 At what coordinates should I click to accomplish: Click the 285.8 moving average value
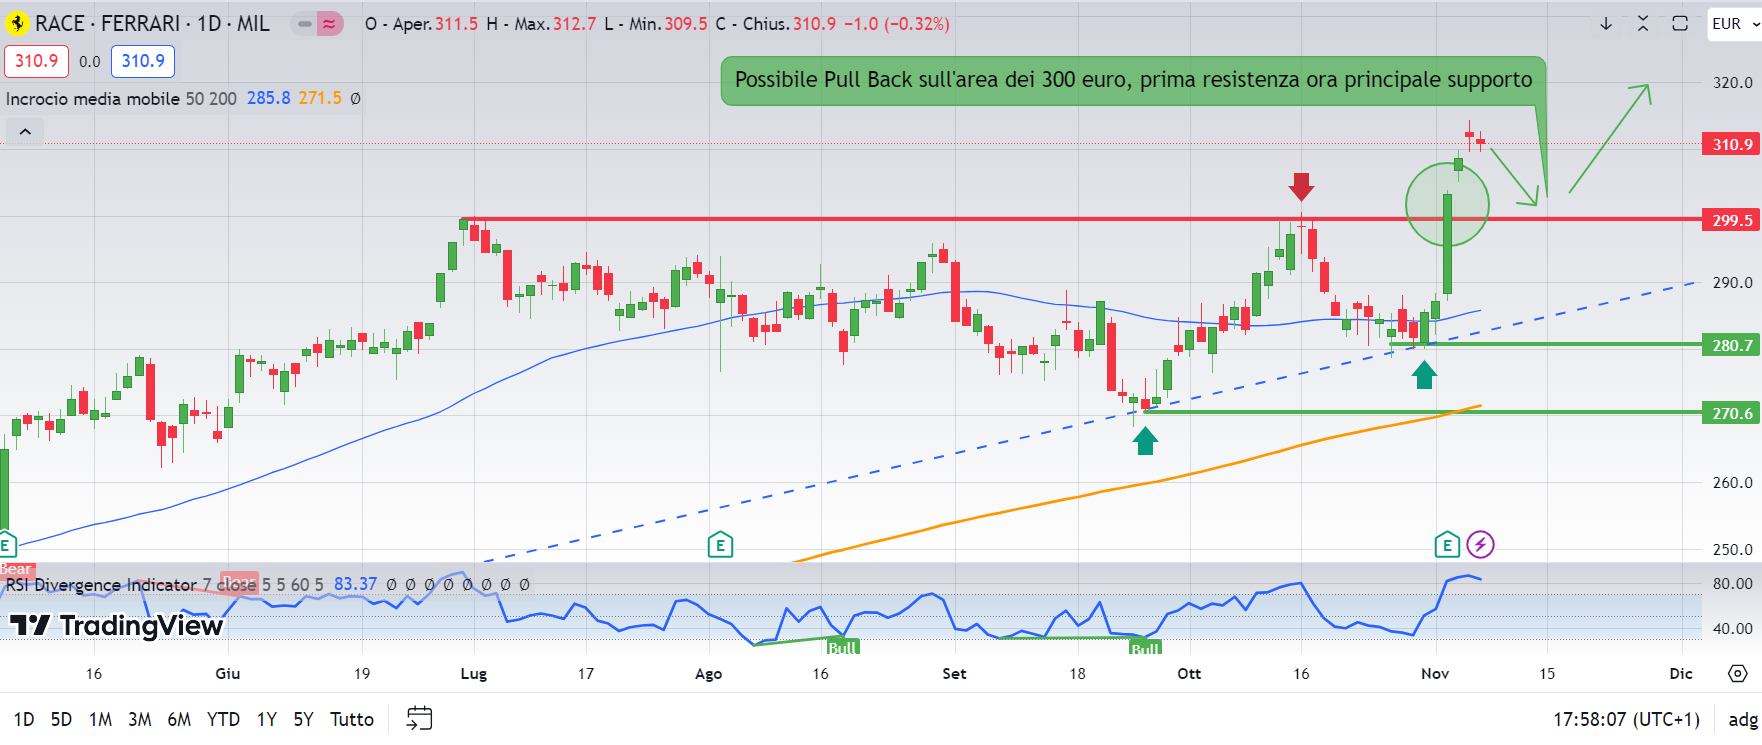coord(268,98)
